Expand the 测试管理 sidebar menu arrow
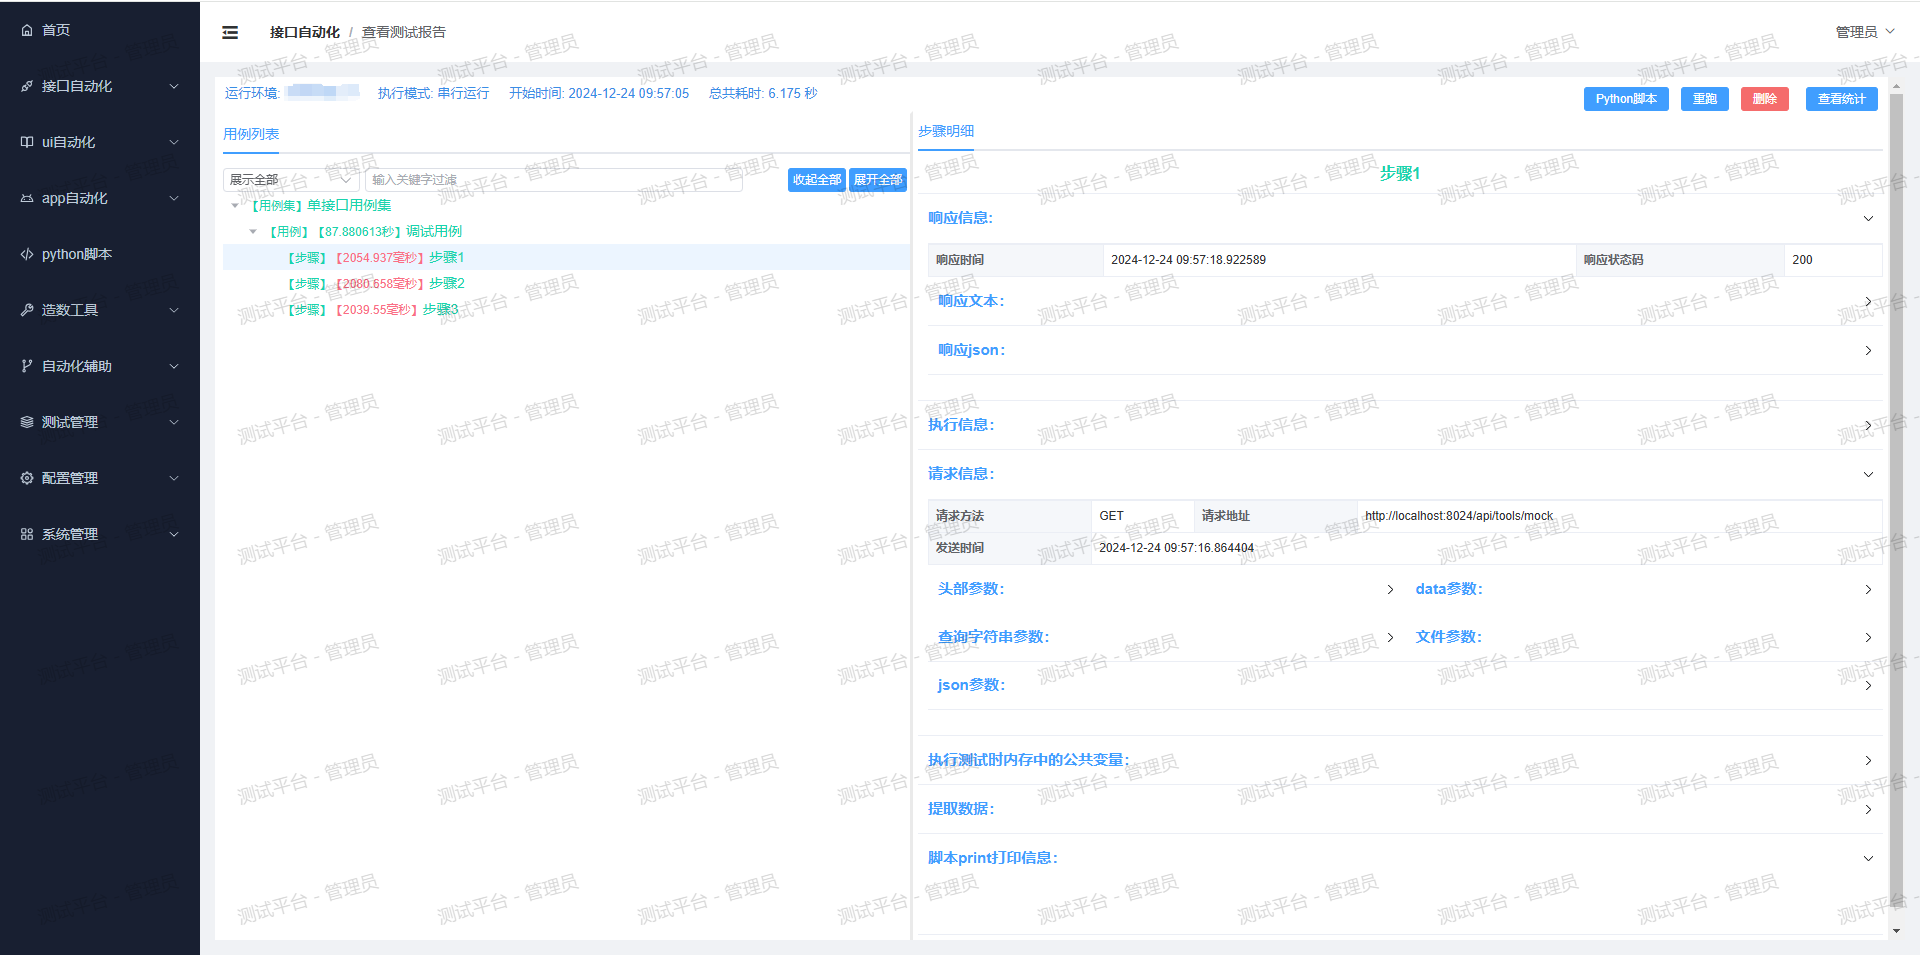1920x955 pixels. click(x=174, y=422)
